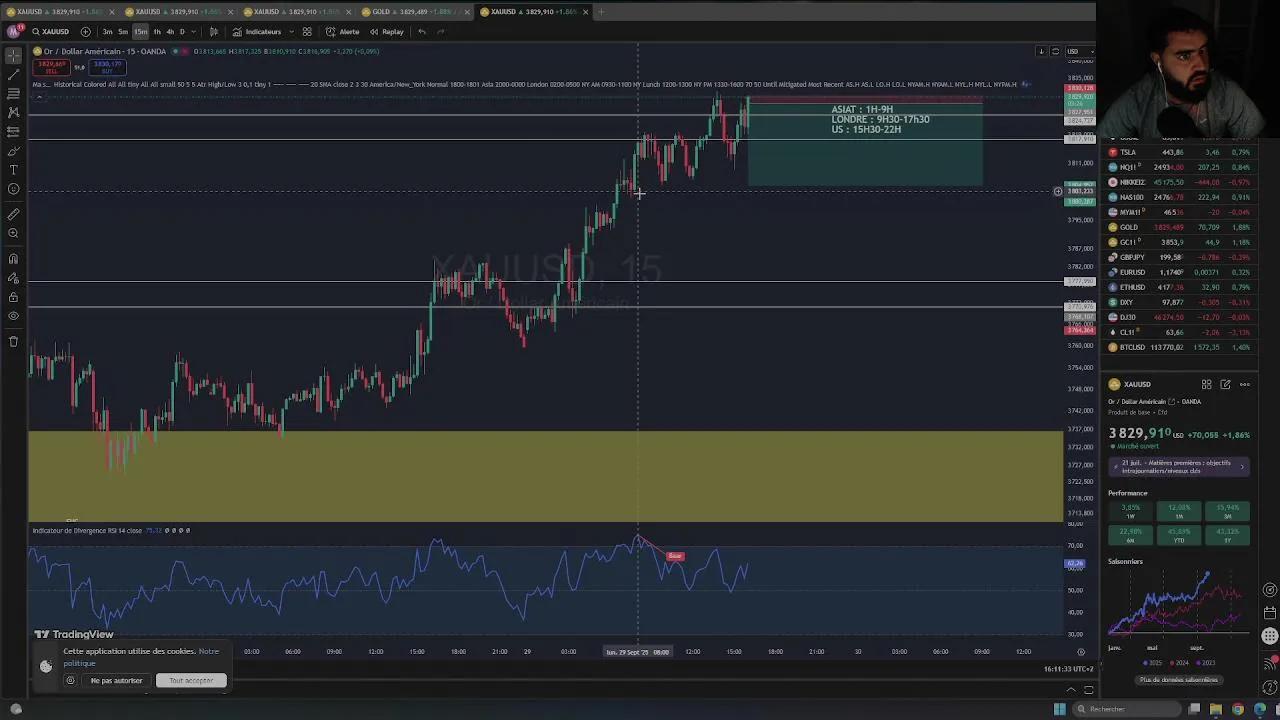Open the layout grid selector in toolbar
Image resolution: width=1280 pixels, height=720 pixels.
coord(307,32)
